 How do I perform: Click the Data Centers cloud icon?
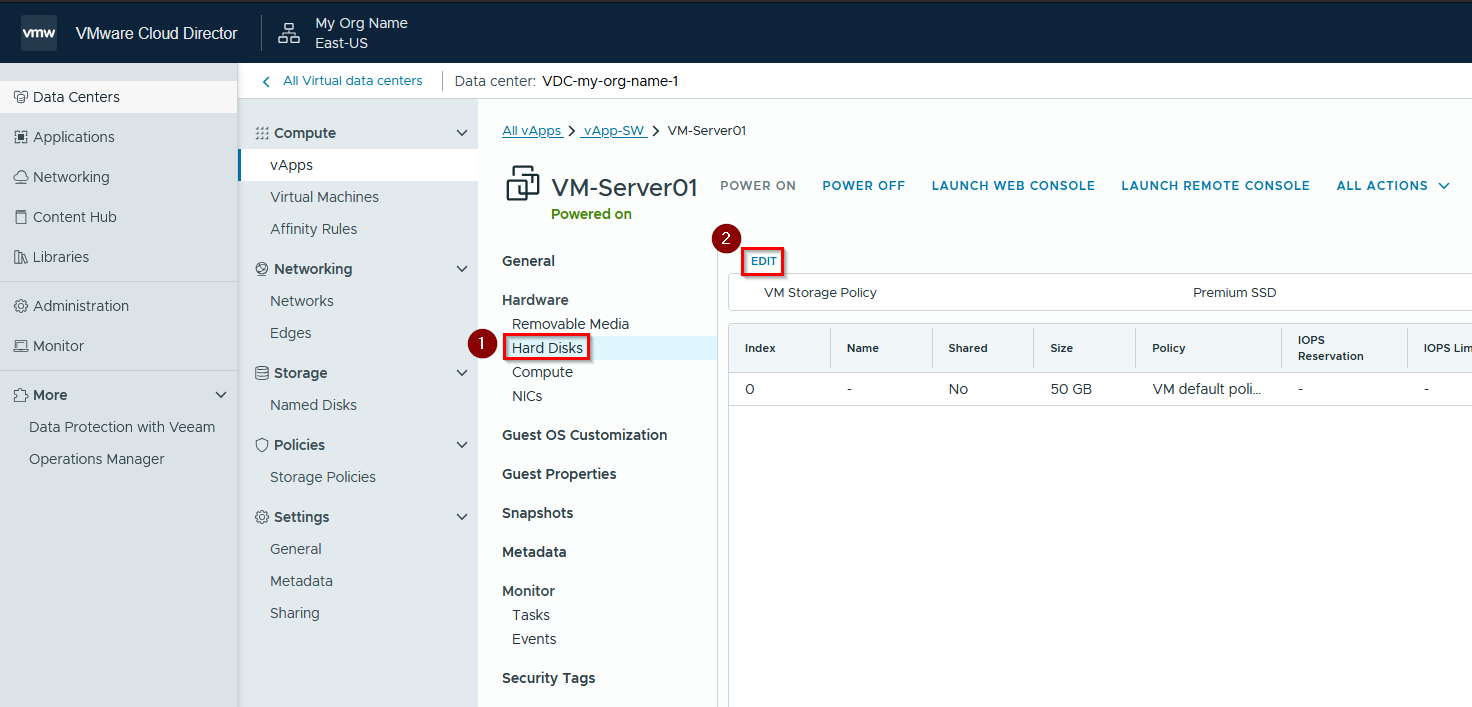point(21,97)
